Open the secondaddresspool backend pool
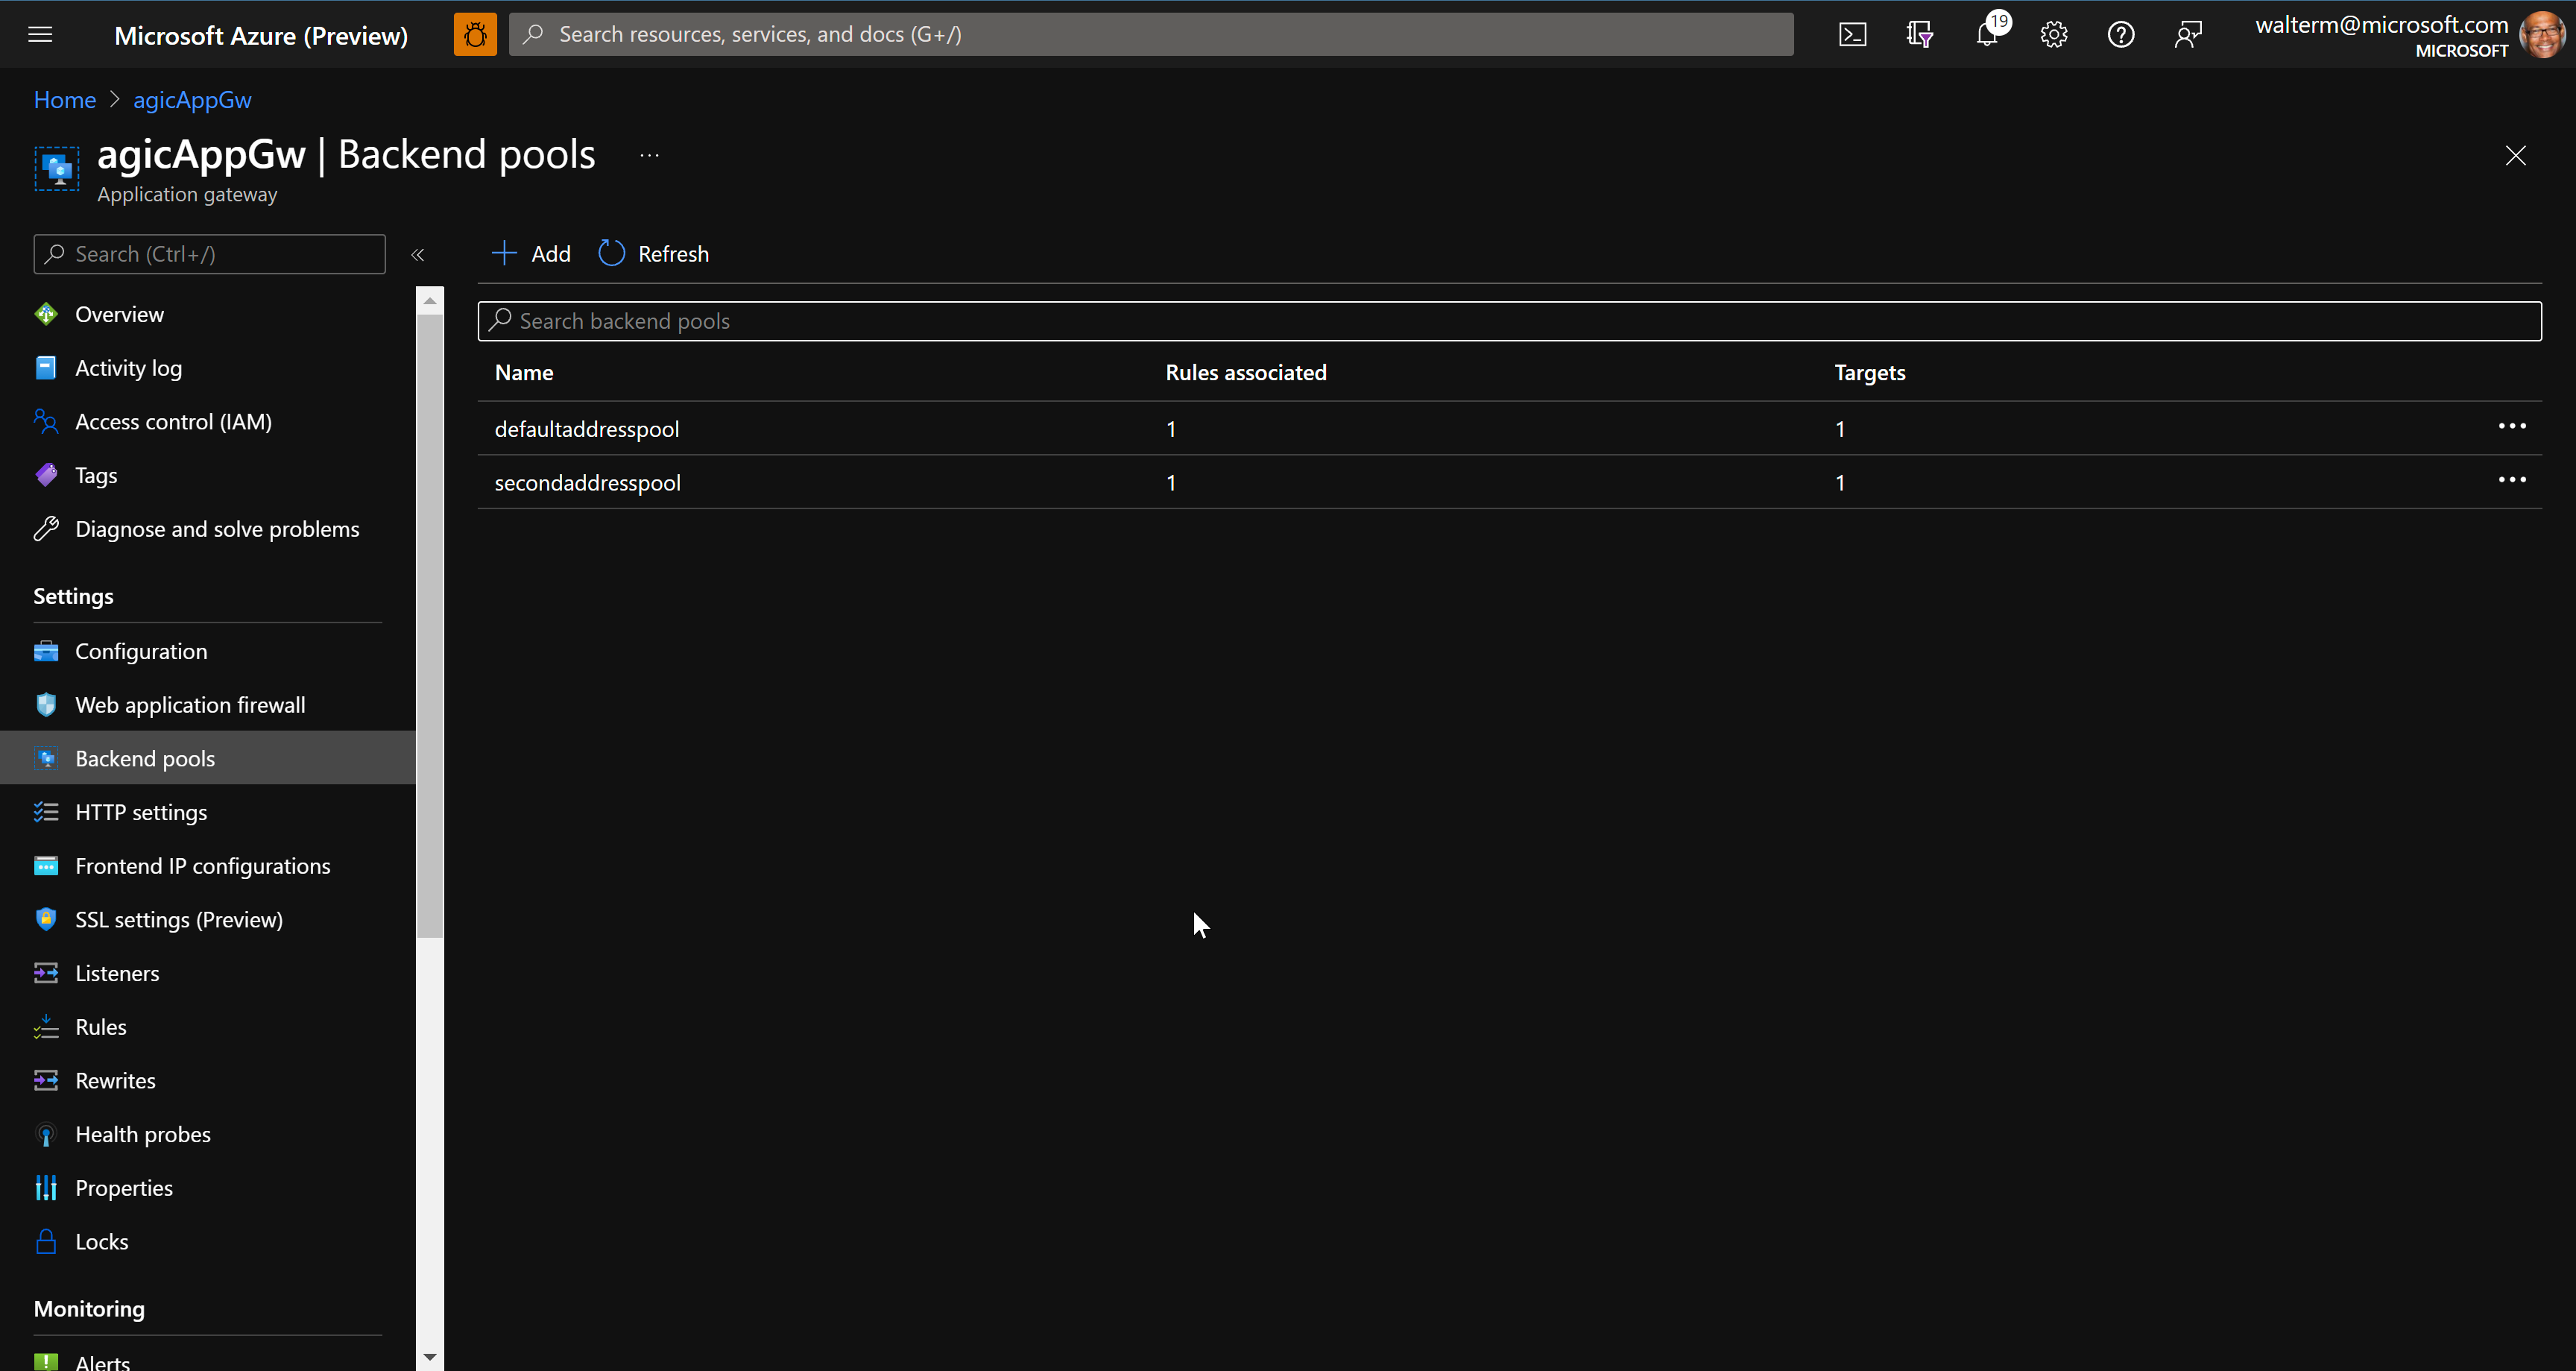Image resolution: width=2576 pixels, height=1371 pixels. pos(587,483)
